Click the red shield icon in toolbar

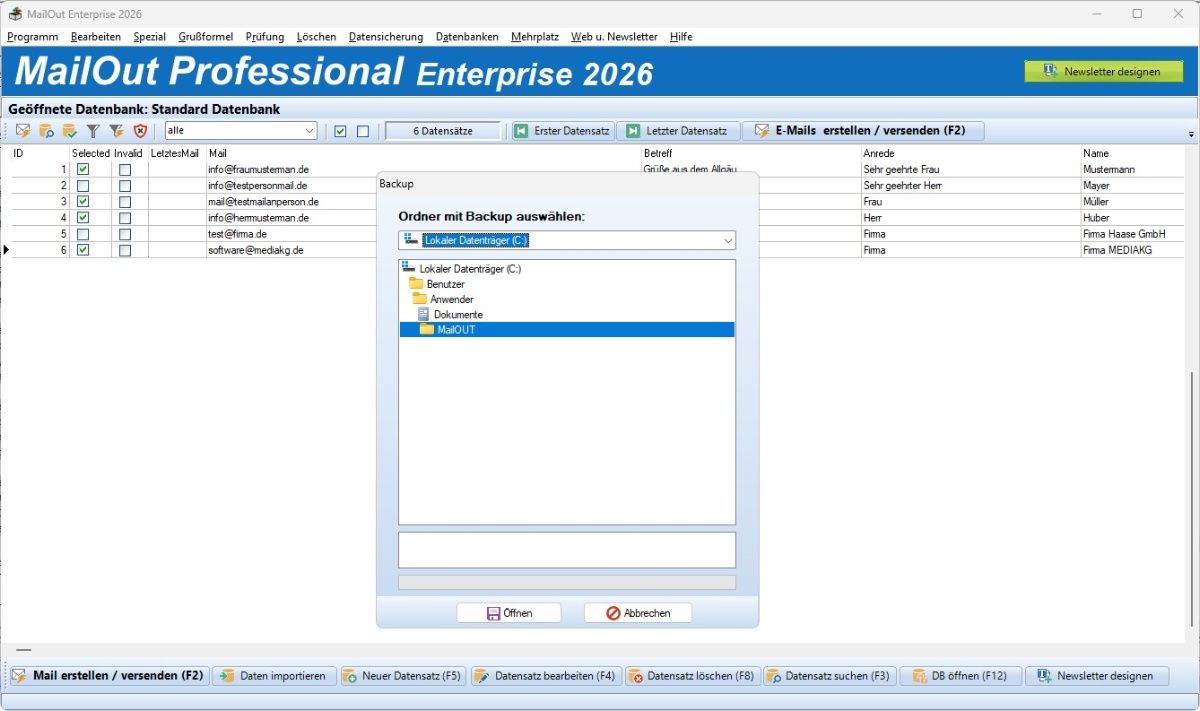(x=141, y=131)
